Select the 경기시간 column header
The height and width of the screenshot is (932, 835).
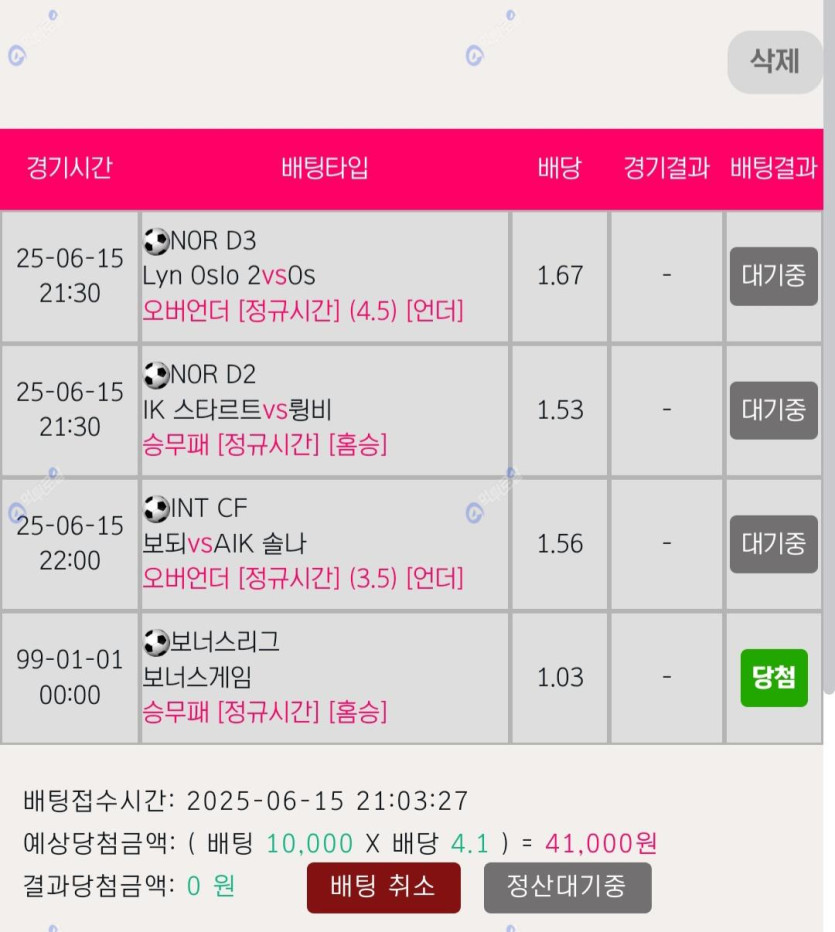pos(70,168)
